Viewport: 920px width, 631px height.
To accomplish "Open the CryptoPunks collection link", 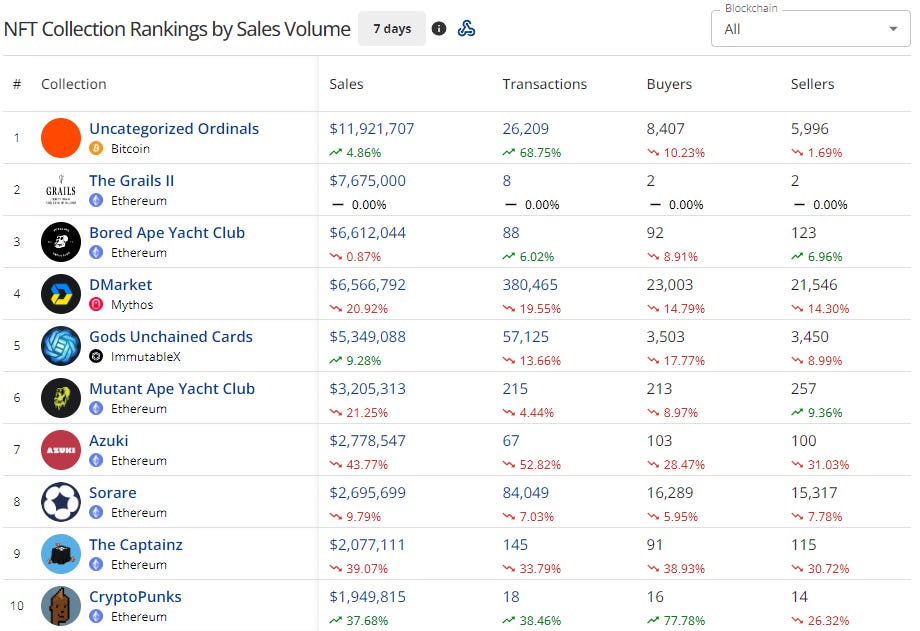I will coord(135,597).
